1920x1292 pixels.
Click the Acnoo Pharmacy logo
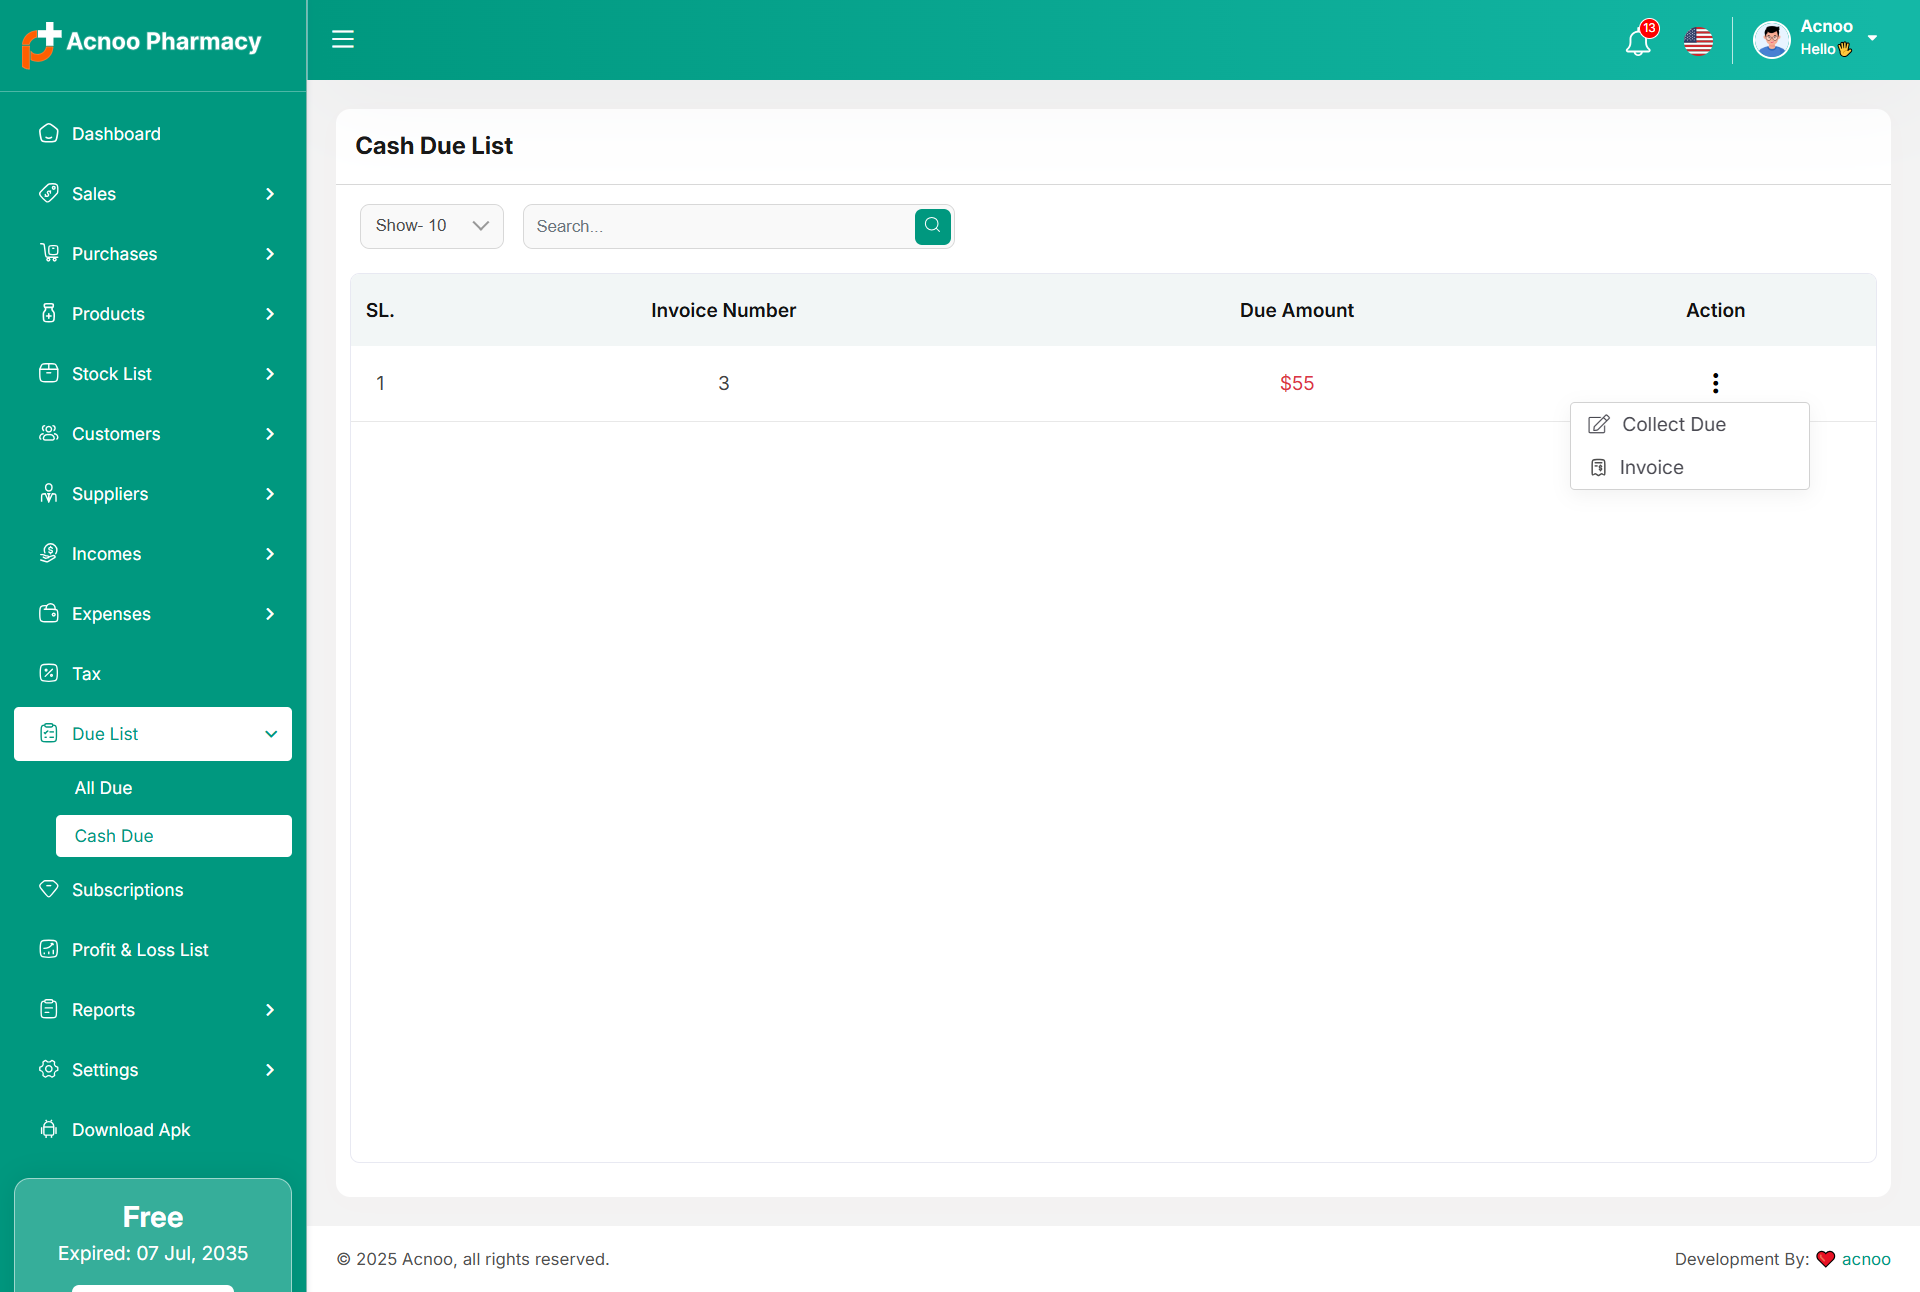[142, 42]
